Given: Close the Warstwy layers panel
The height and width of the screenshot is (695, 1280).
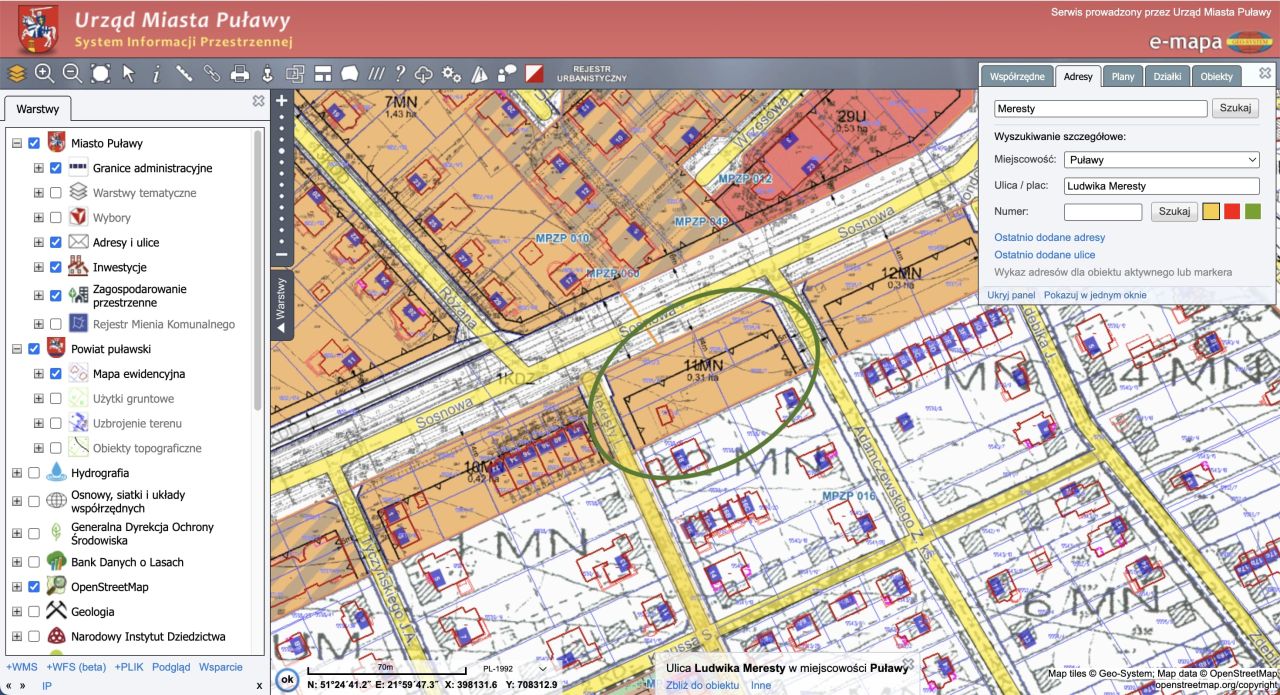Looking at the screenshot, I should (x=258, y=101).
